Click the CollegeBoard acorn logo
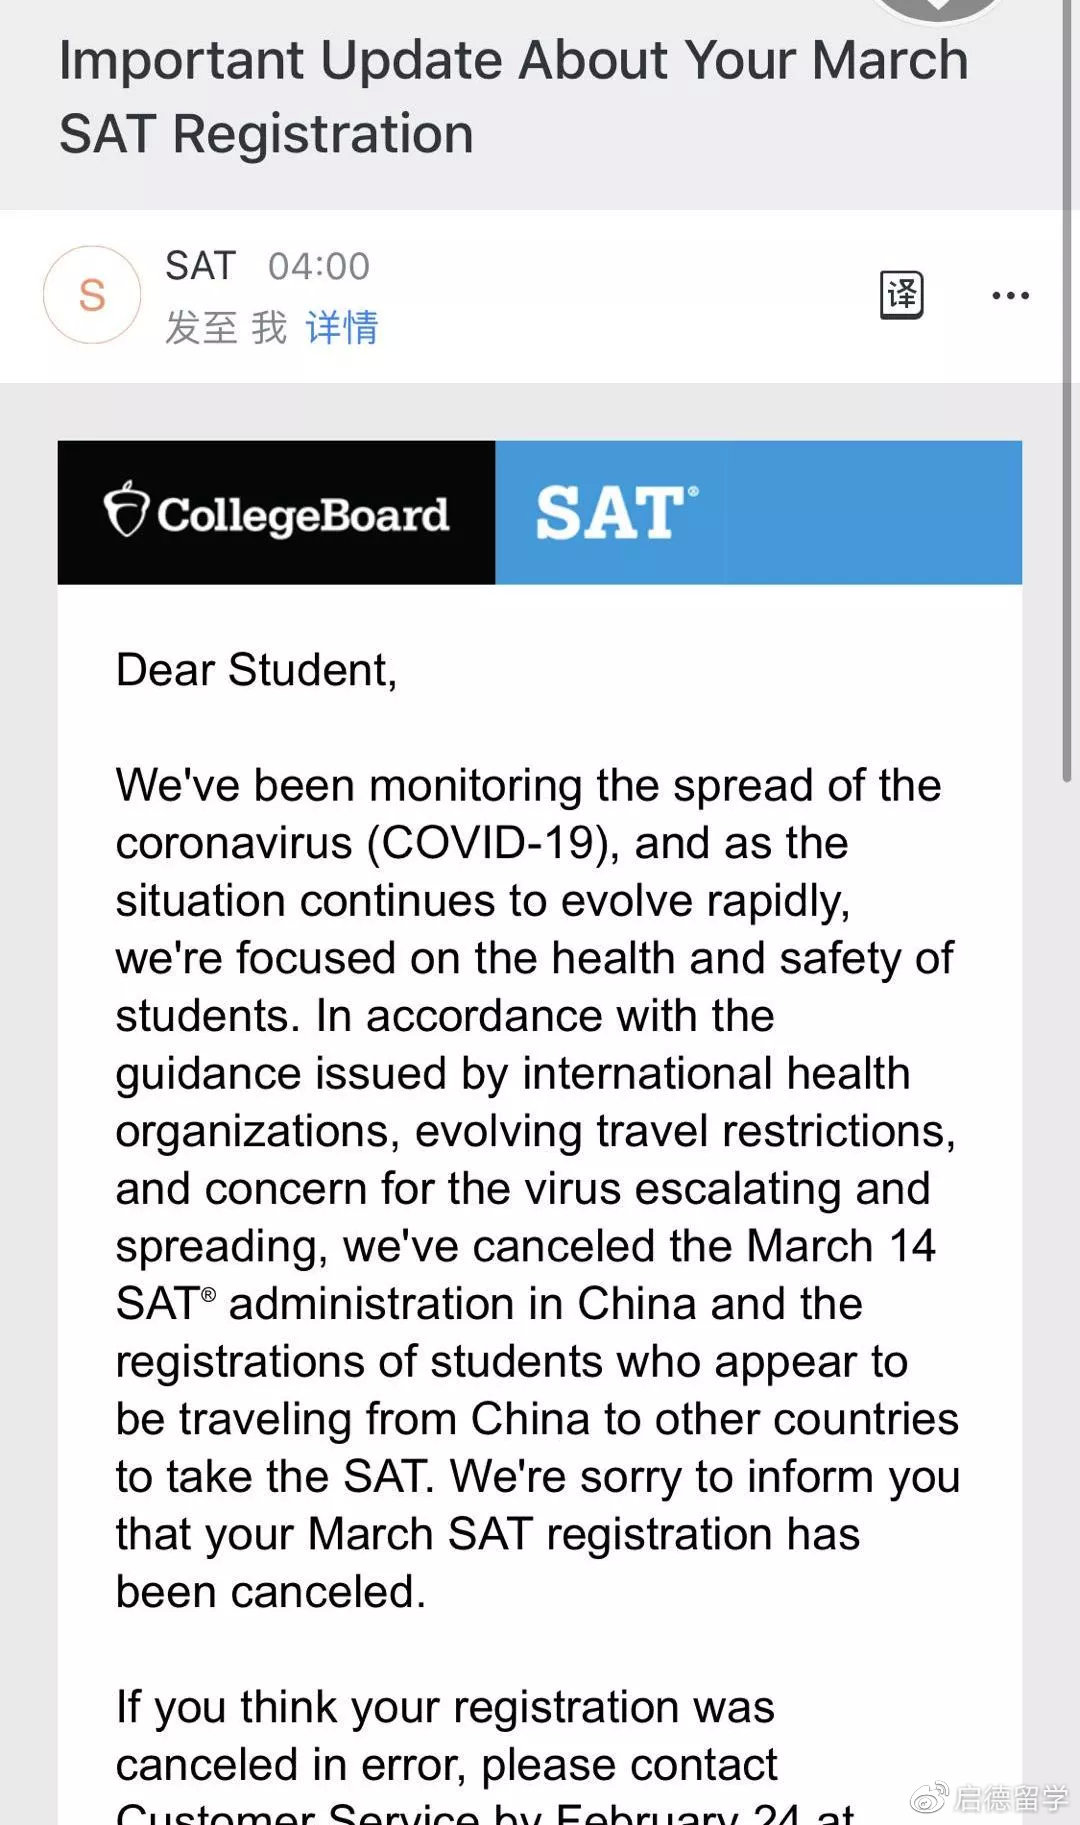The image size is (1080, 1825). 126,510
